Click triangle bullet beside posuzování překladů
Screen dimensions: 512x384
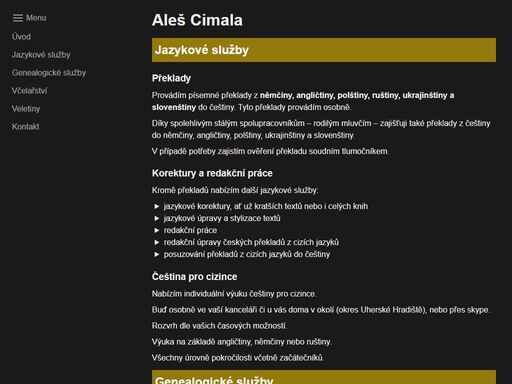point(157,254)
